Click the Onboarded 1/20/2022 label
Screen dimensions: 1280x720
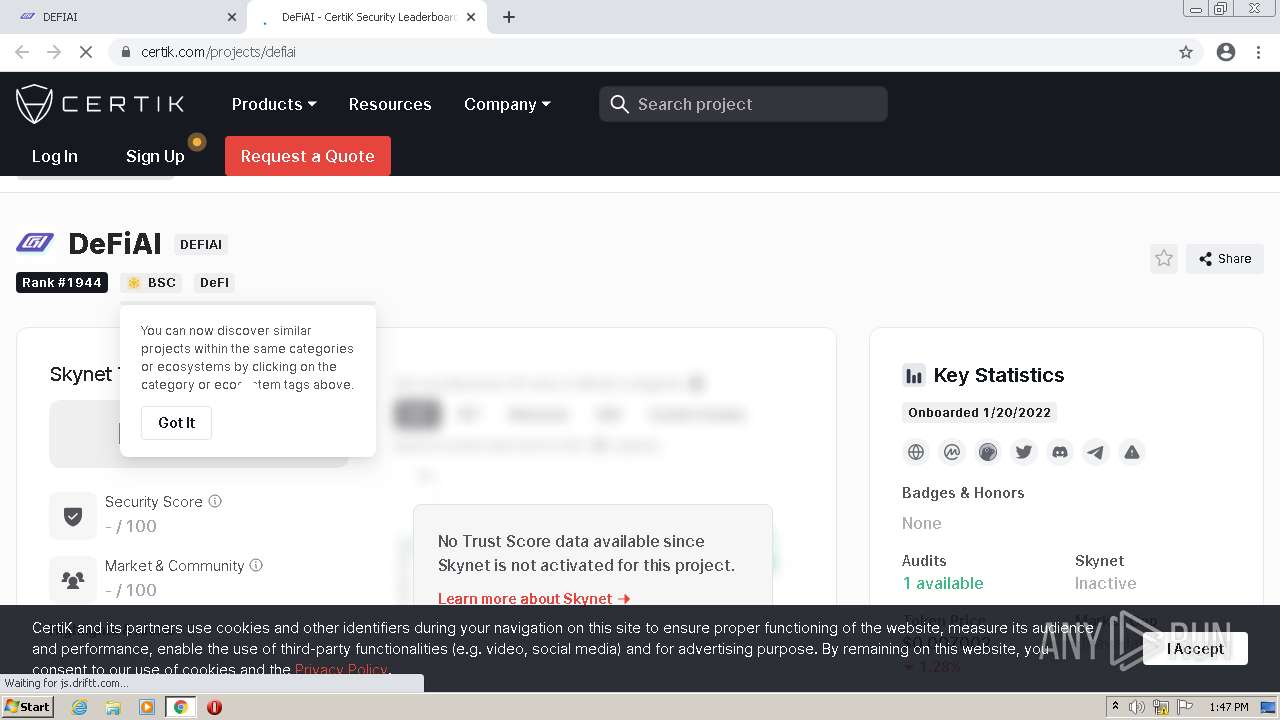(x=979, y=412)
